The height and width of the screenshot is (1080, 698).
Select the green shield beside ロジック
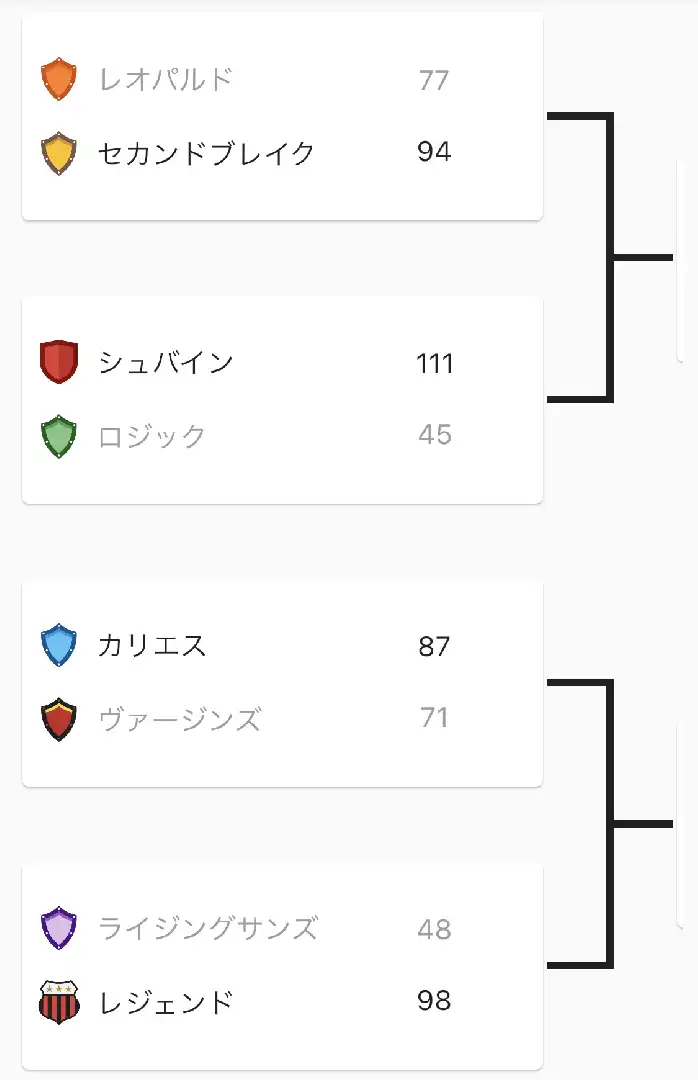pos(59,436)
